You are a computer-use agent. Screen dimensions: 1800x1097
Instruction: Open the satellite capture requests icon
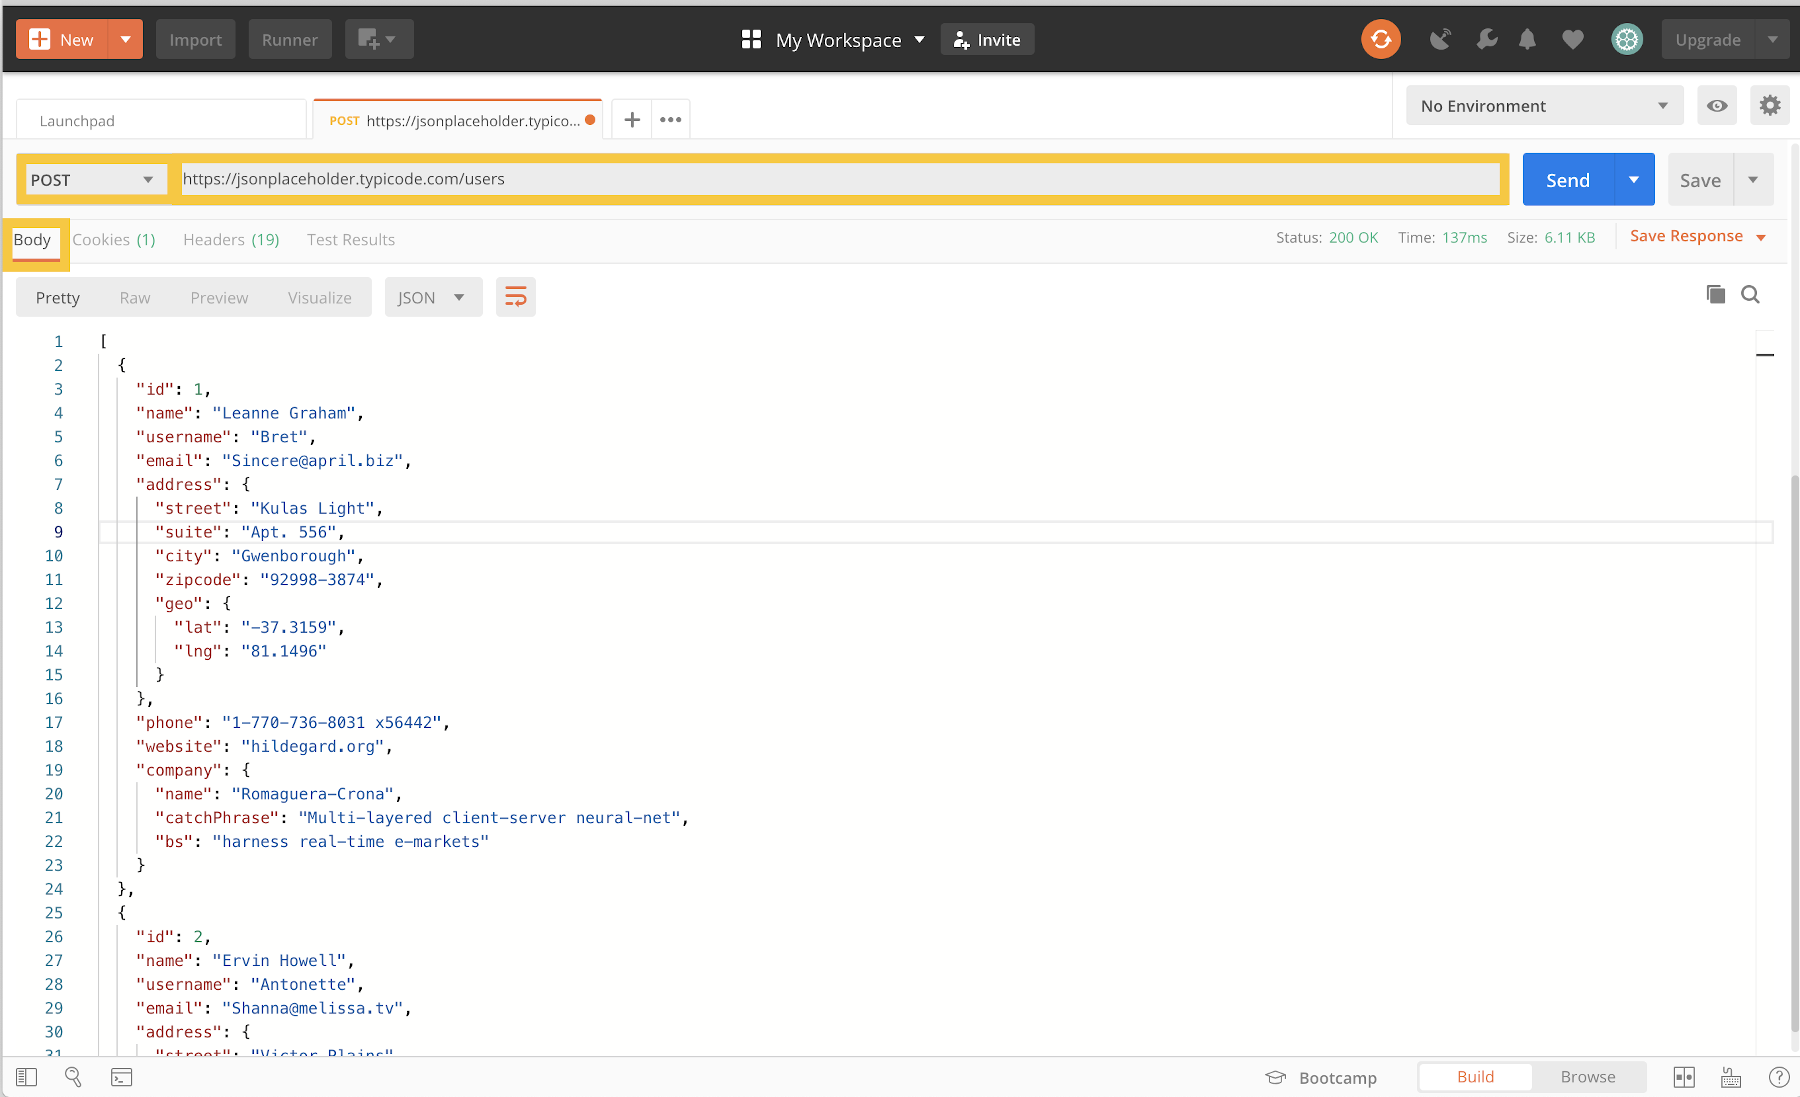pyautogui.click(x=1440, y=39)
